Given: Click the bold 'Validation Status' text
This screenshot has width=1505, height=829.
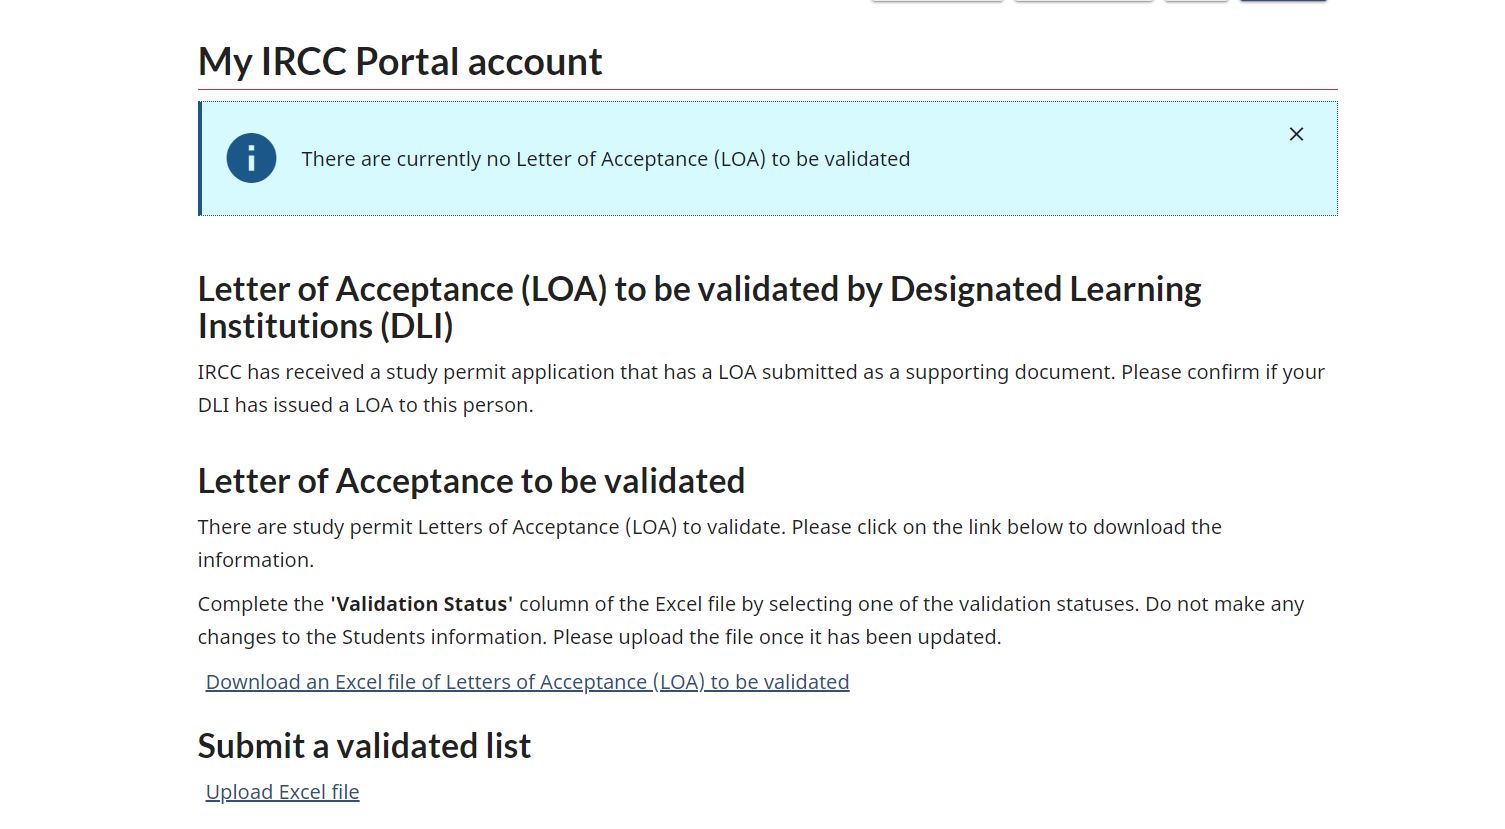Looking at the screenshot, I should [421, 604].
